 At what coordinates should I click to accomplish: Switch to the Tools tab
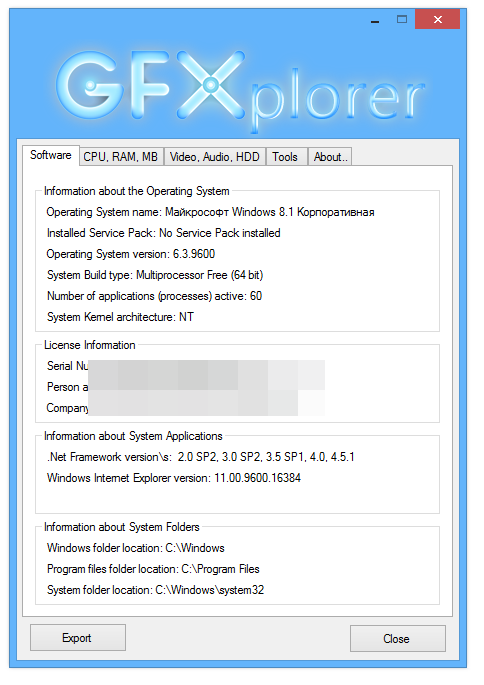(285, 157)
